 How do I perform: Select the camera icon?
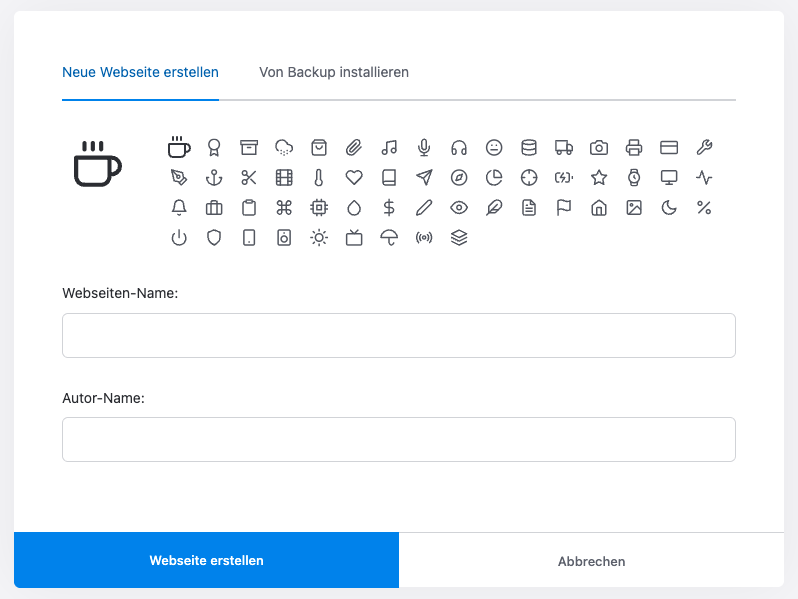[599, 148]
